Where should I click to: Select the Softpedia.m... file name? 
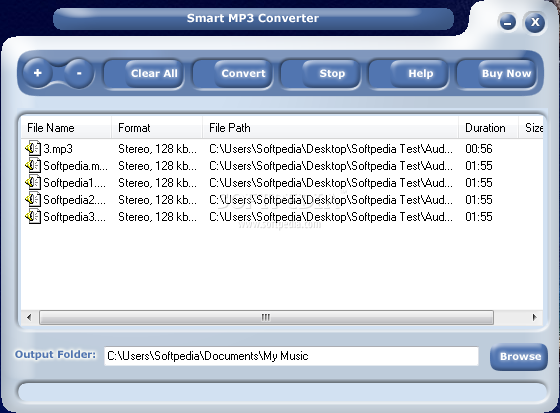point(75,166)
